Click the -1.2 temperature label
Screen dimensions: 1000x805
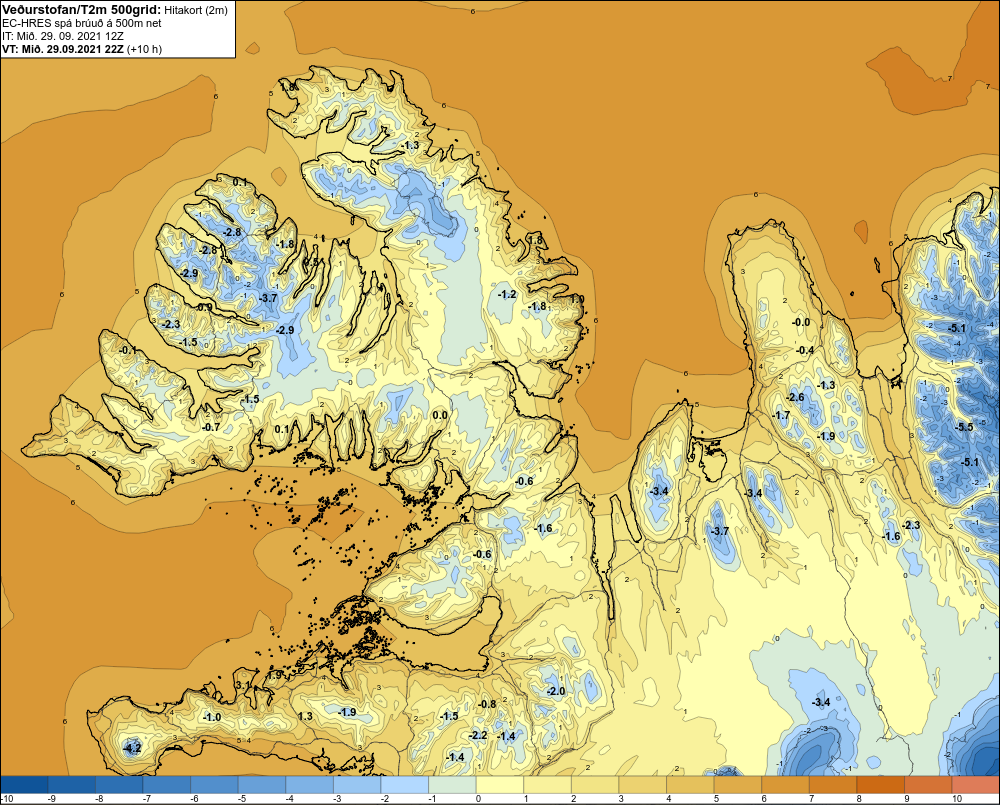(x=508, y=294)
